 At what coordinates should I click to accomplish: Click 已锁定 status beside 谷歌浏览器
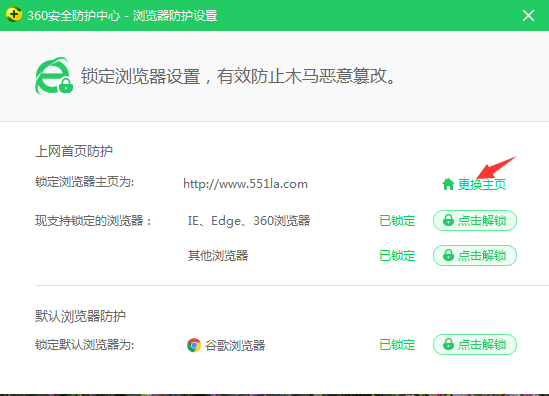point(397,345)
